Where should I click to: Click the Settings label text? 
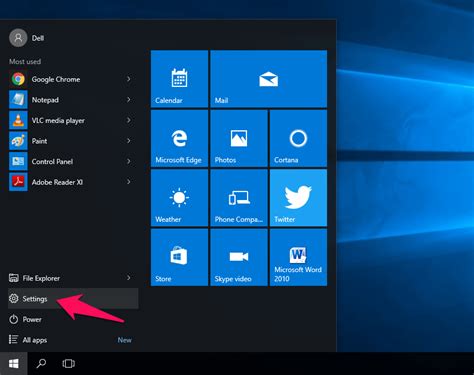pyautogui.click(x=35, y=299)
